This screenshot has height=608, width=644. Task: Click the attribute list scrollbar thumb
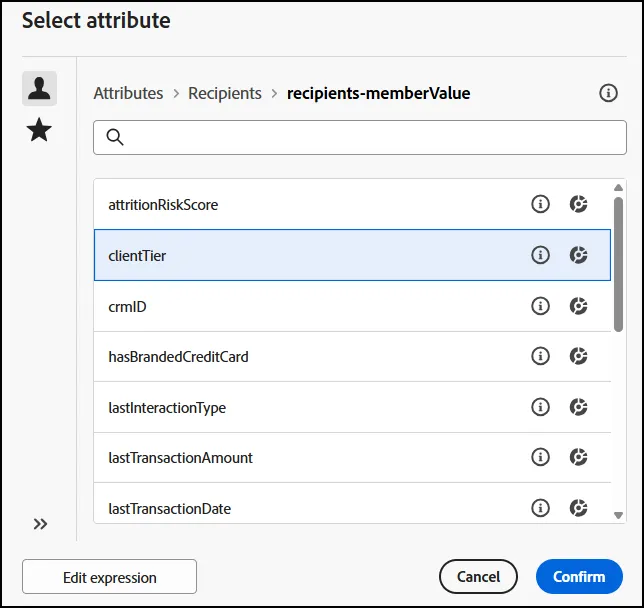point(618,264)
